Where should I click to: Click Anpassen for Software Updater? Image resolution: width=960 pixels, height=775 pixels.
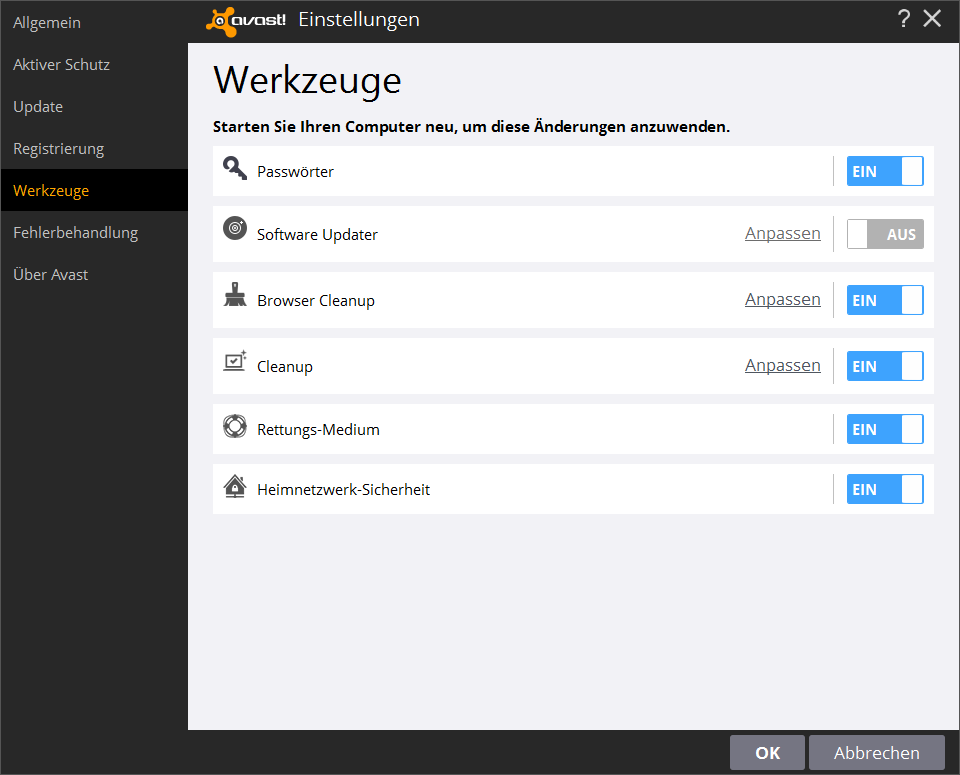pos(782,233)
